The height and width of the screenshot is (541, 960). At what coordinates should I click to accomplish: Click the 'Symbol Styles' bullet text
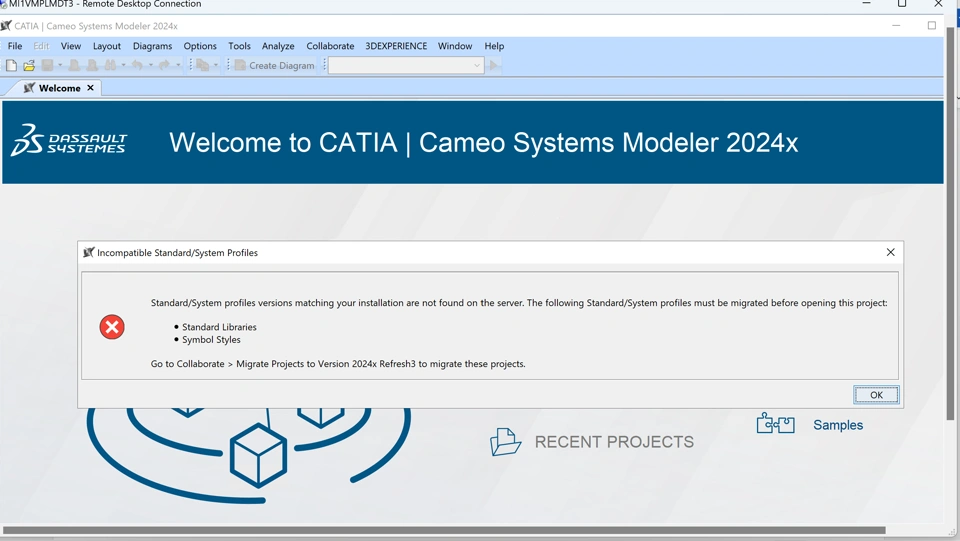tap(211, 340)
